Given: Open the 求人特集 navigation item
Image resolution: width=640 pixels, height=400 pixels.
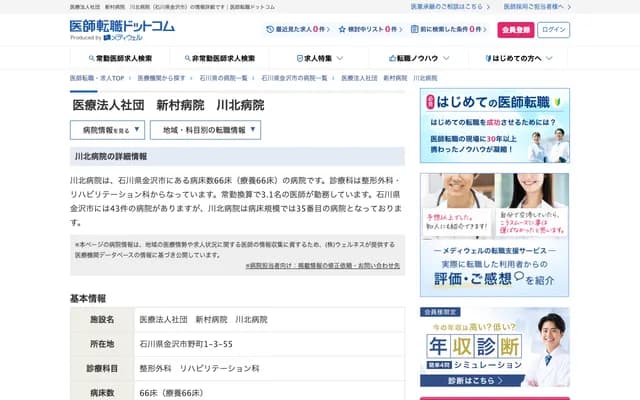Looking at the screenshot, I should 320,58.
